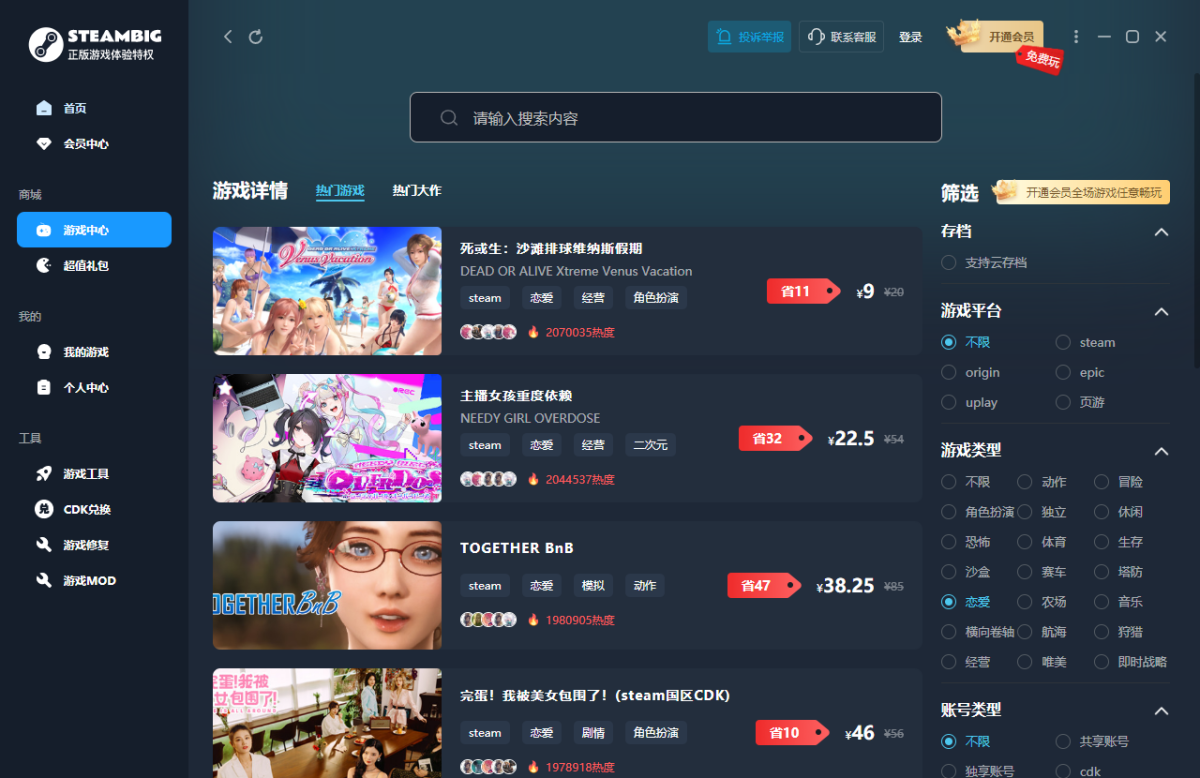The width and height of the screenshot is (1200, 778).
Task: Go to 会员中心 diamond icon
Action: tap(44, 144)
